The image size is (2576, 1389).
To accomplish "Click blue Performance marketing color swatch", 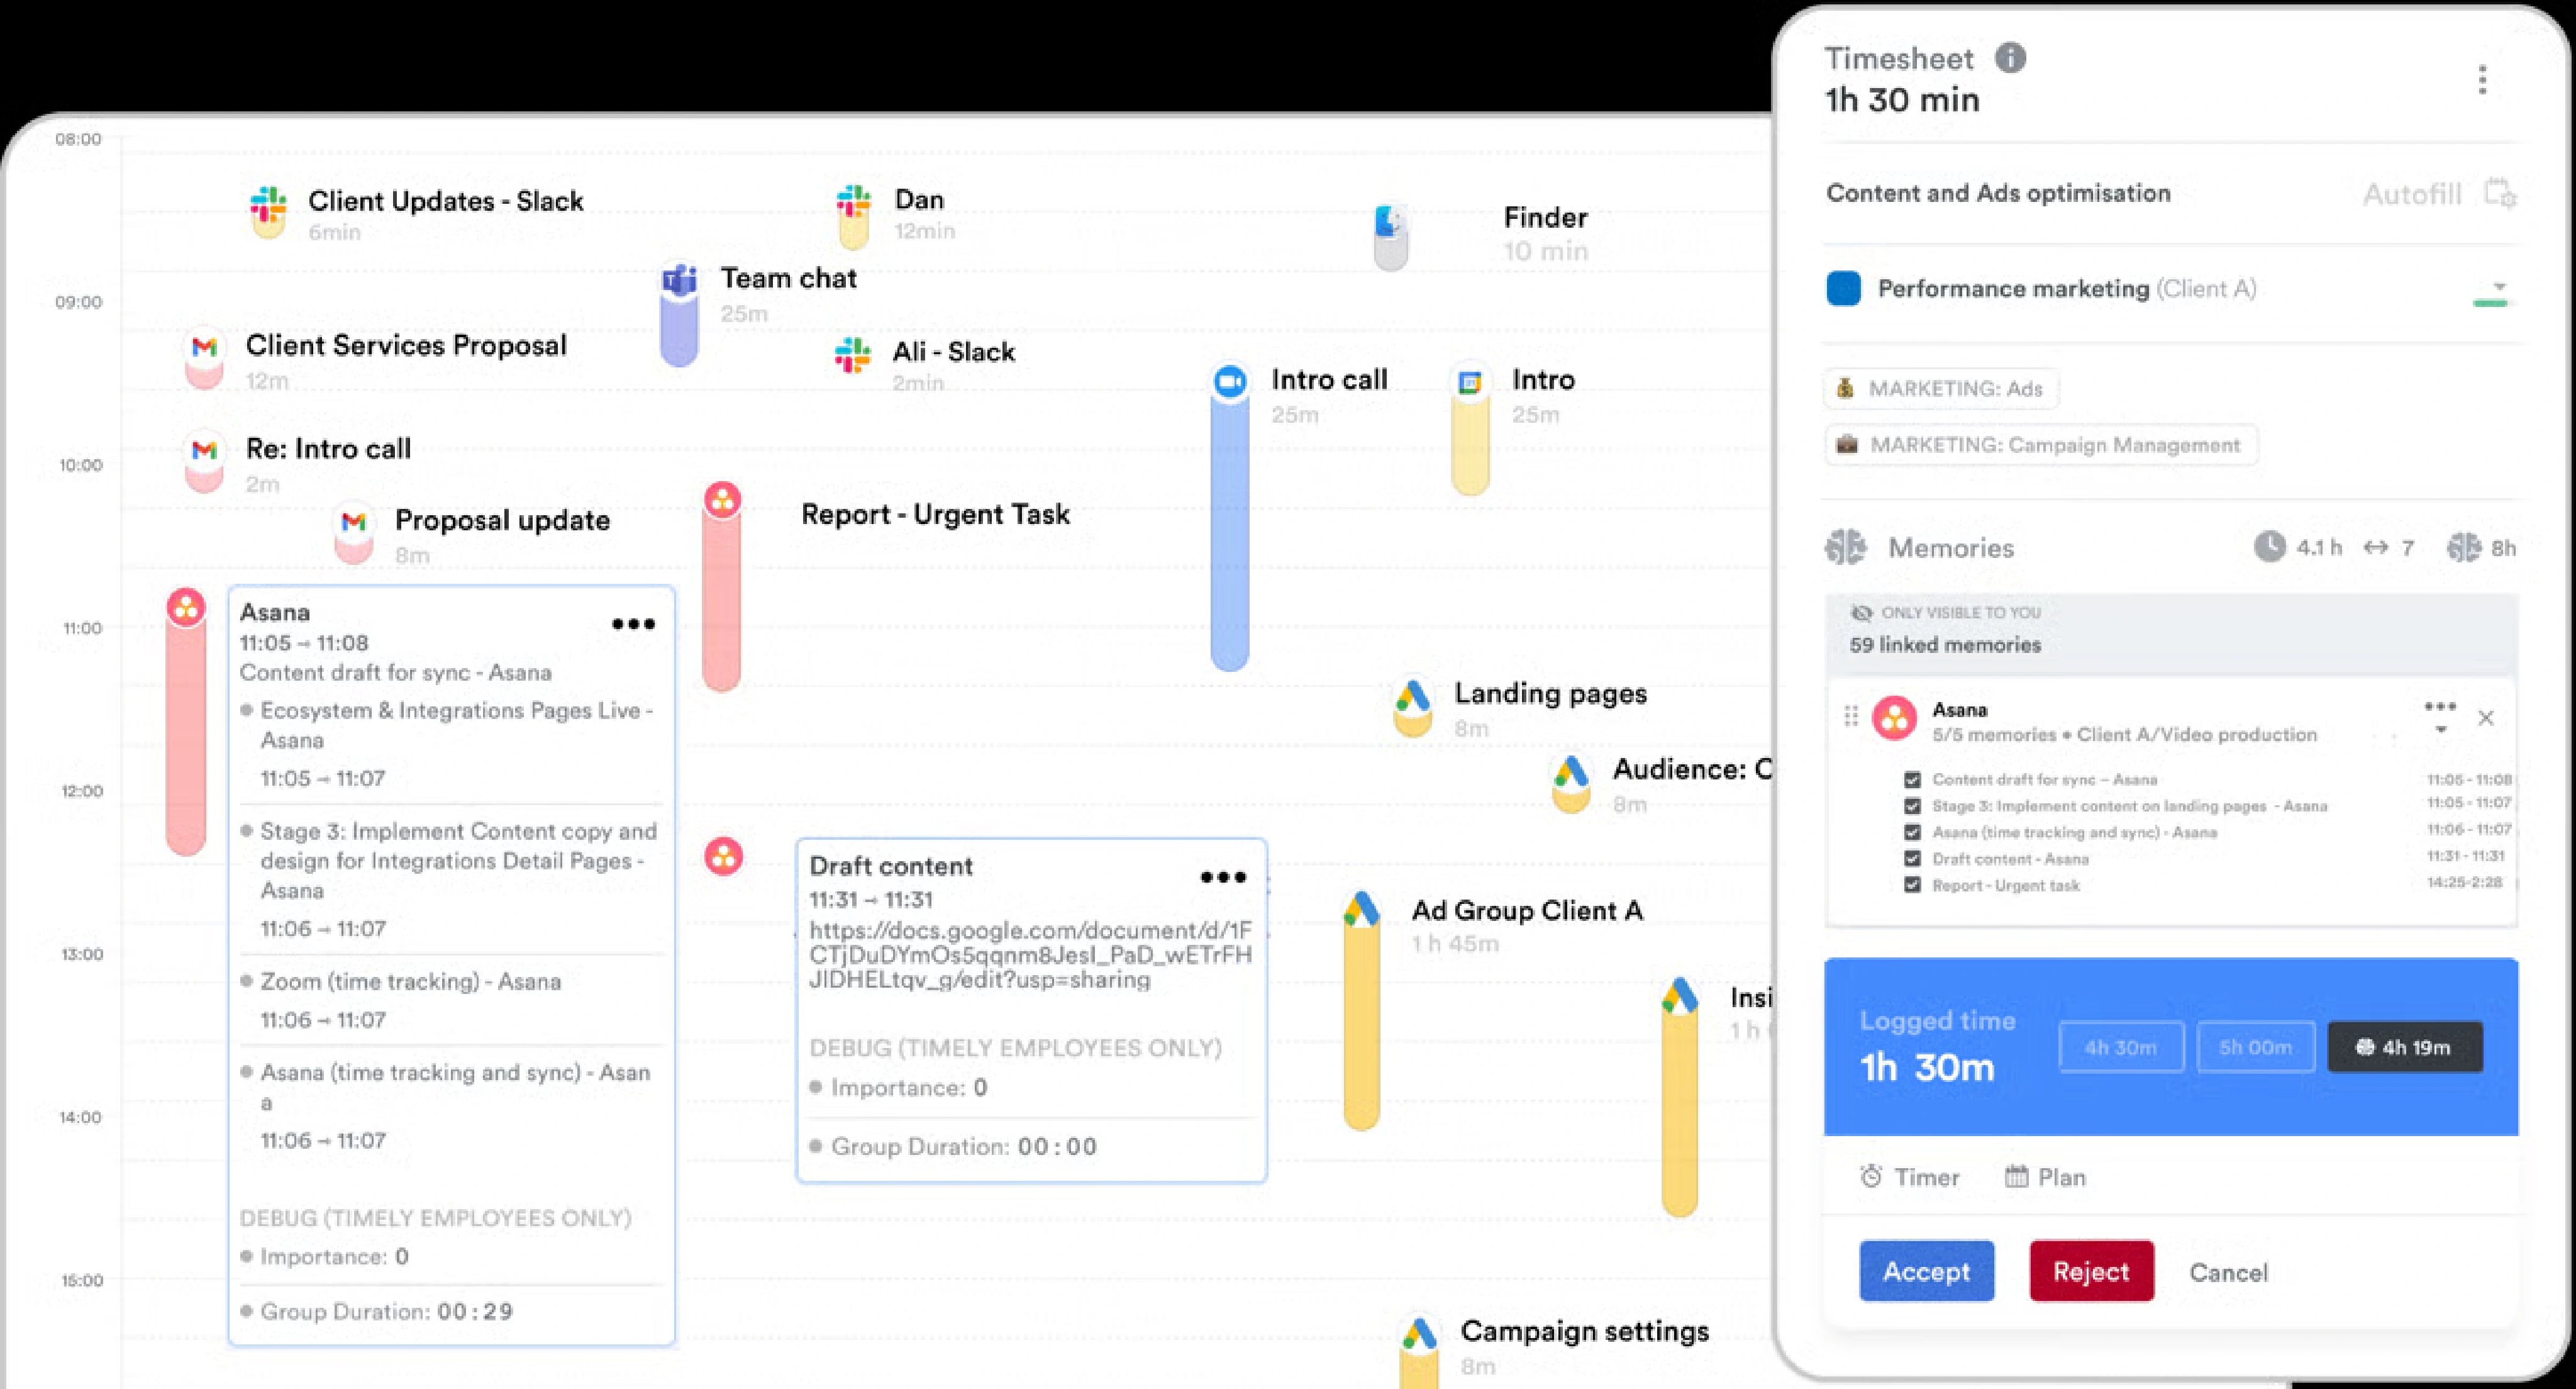I will [1844, 289].
